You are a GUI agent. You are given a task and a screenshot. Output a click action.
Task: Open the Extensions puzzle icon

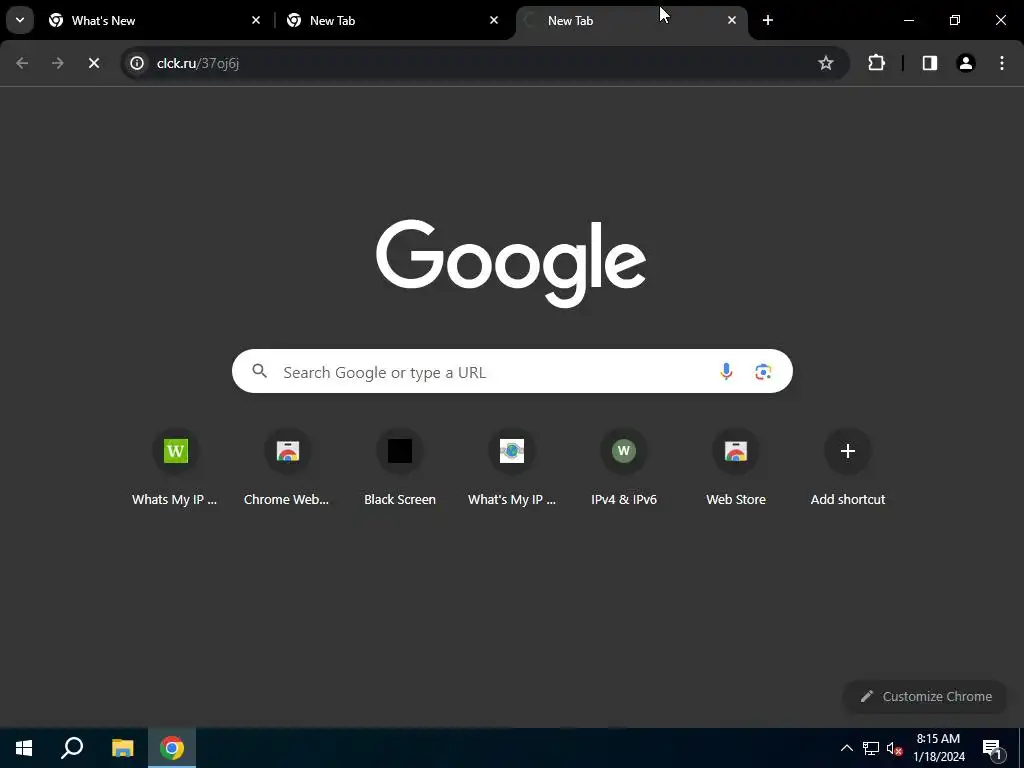(876, 63)
